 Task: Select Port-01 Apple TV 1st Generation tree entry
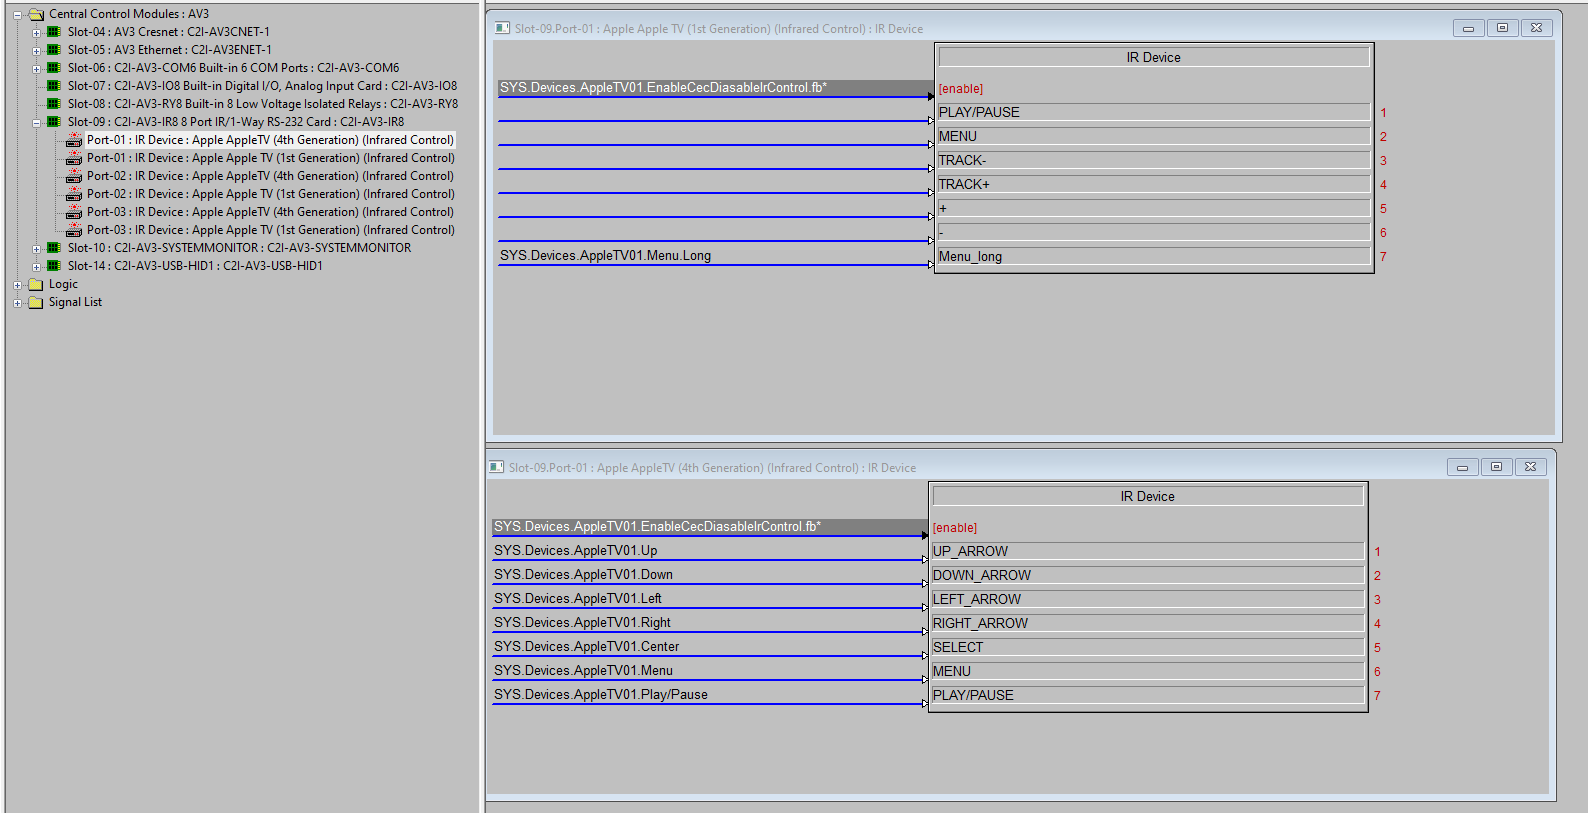pyautogui.click(x=270, y=158)
